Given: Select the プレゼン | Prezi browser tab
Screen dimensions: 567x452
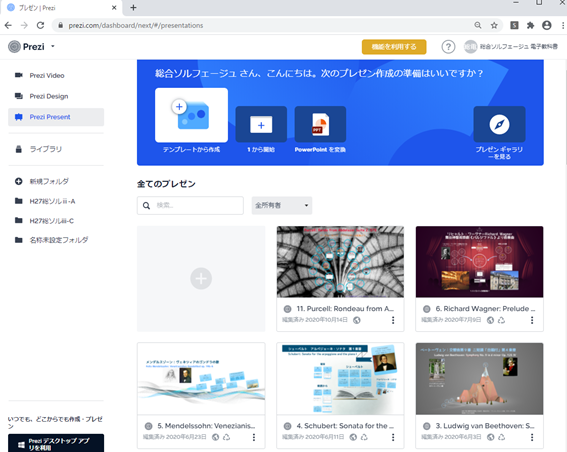Looking at the screenshot, I should pos(61,8).
